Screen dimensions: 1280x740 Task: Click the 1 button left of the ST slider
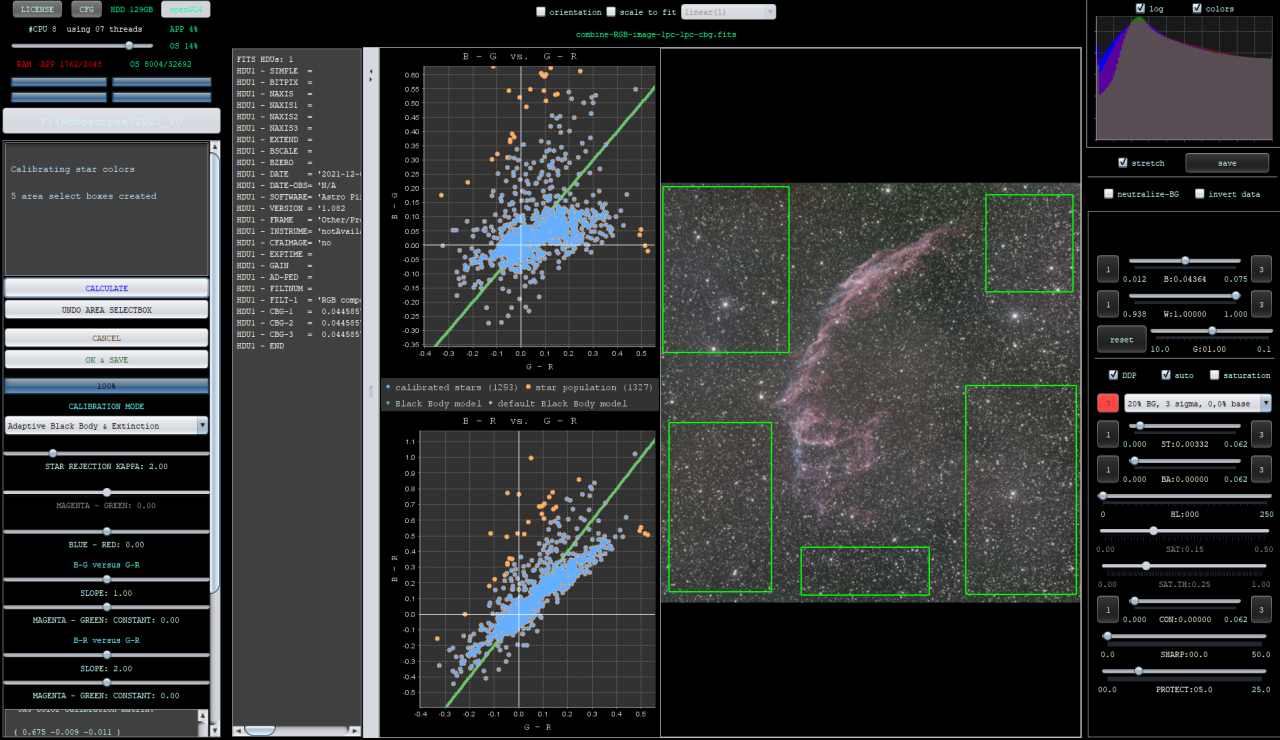point(1108,433)
